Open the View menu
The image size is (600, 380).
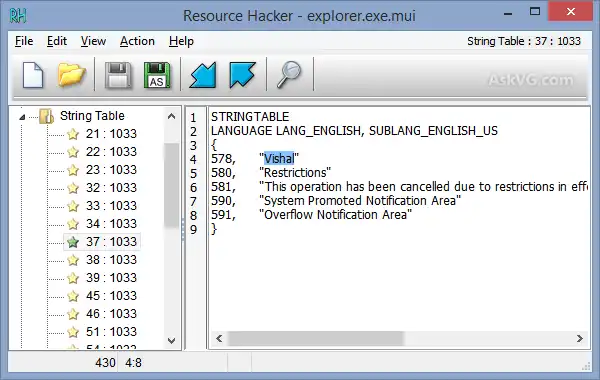click(93, 41)
